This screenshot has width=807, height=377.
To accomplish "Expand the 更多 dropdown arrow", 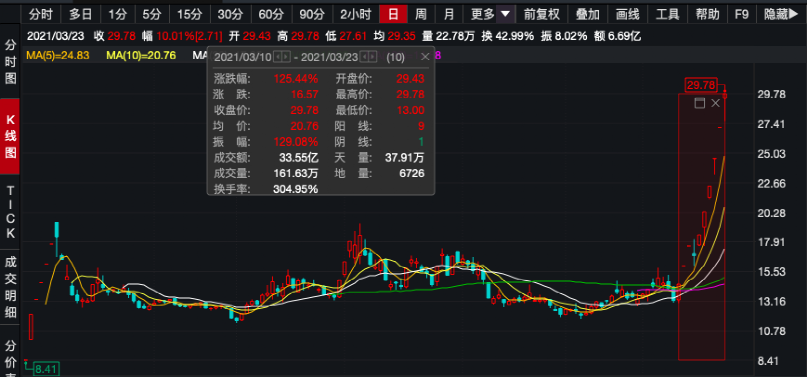I will [x=506, y=14].
